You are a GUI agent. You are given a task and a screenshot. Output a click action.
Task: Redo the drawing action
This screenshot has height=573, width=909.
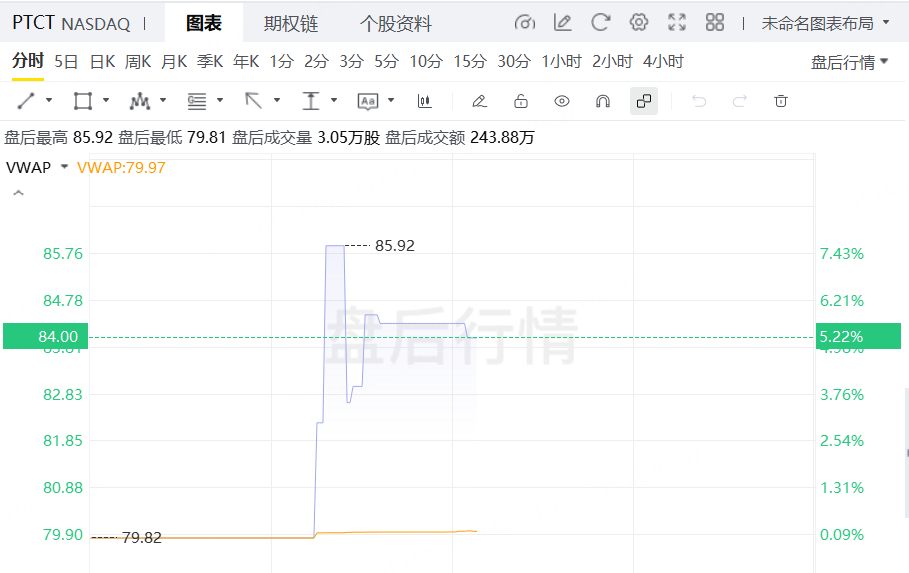coord(740,101)
